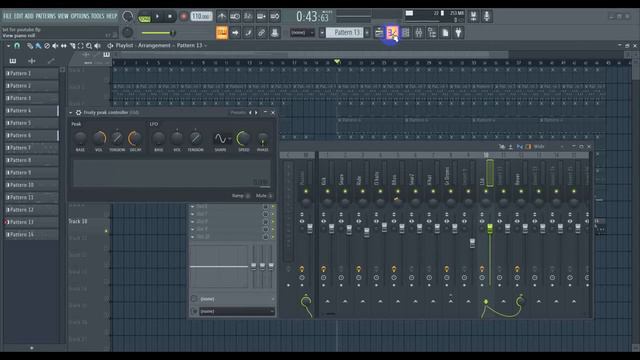Viewport: 640px width, 360px height.
Task: Open the playlist view icon
Action: 379,33
